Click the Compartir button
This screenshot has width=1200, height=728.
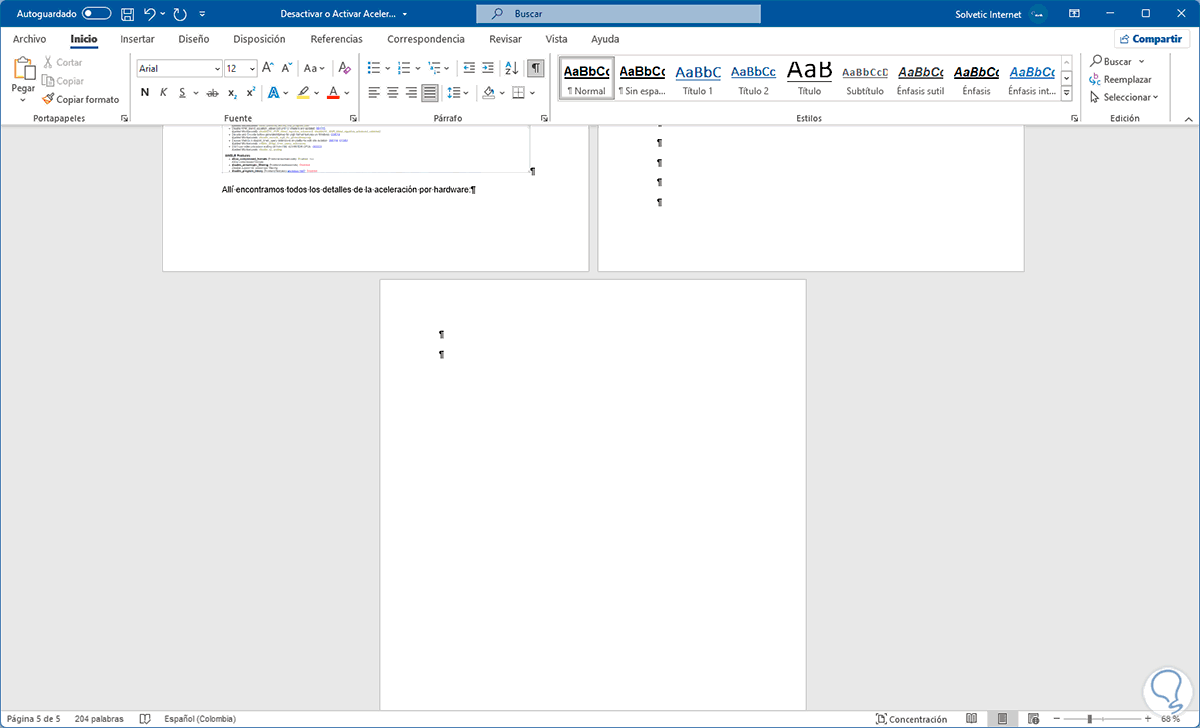1151,38
